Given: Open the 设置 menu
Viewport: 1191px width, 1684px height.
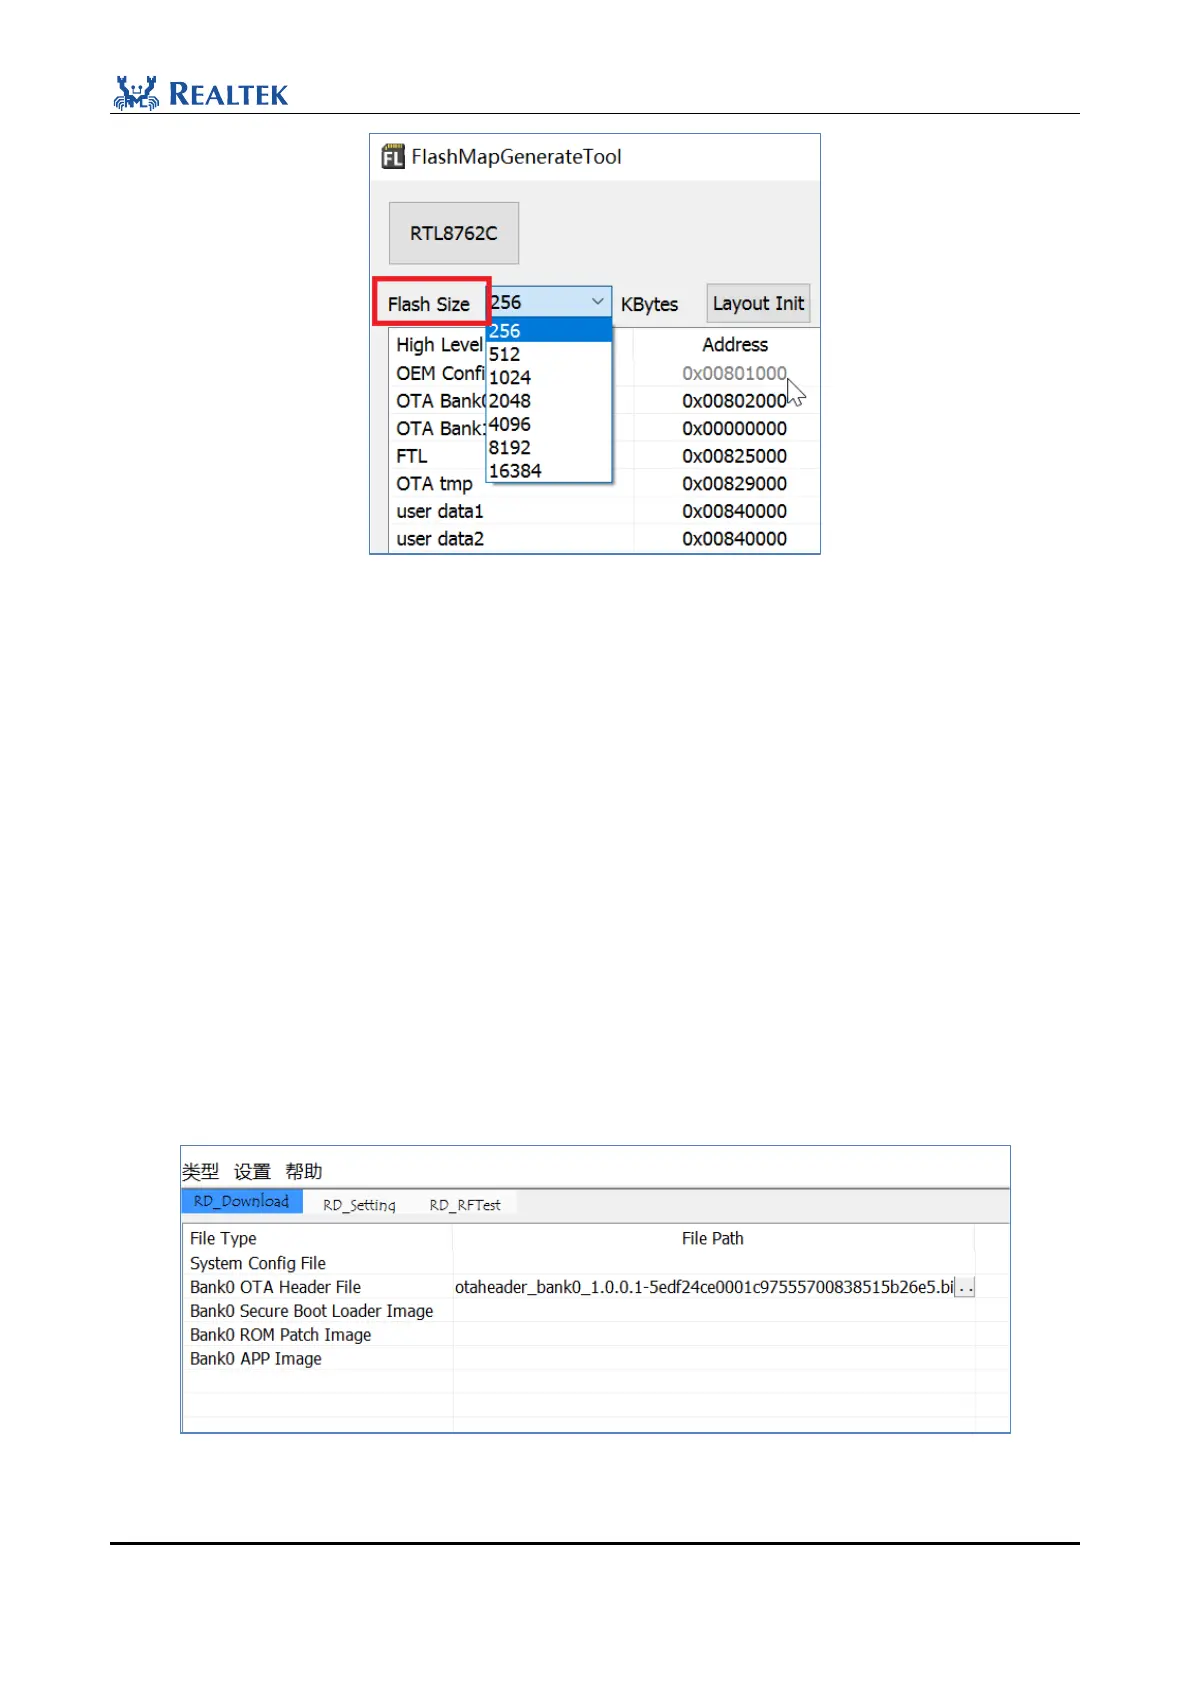Looking at the screenshot, I should point(252,1171).
